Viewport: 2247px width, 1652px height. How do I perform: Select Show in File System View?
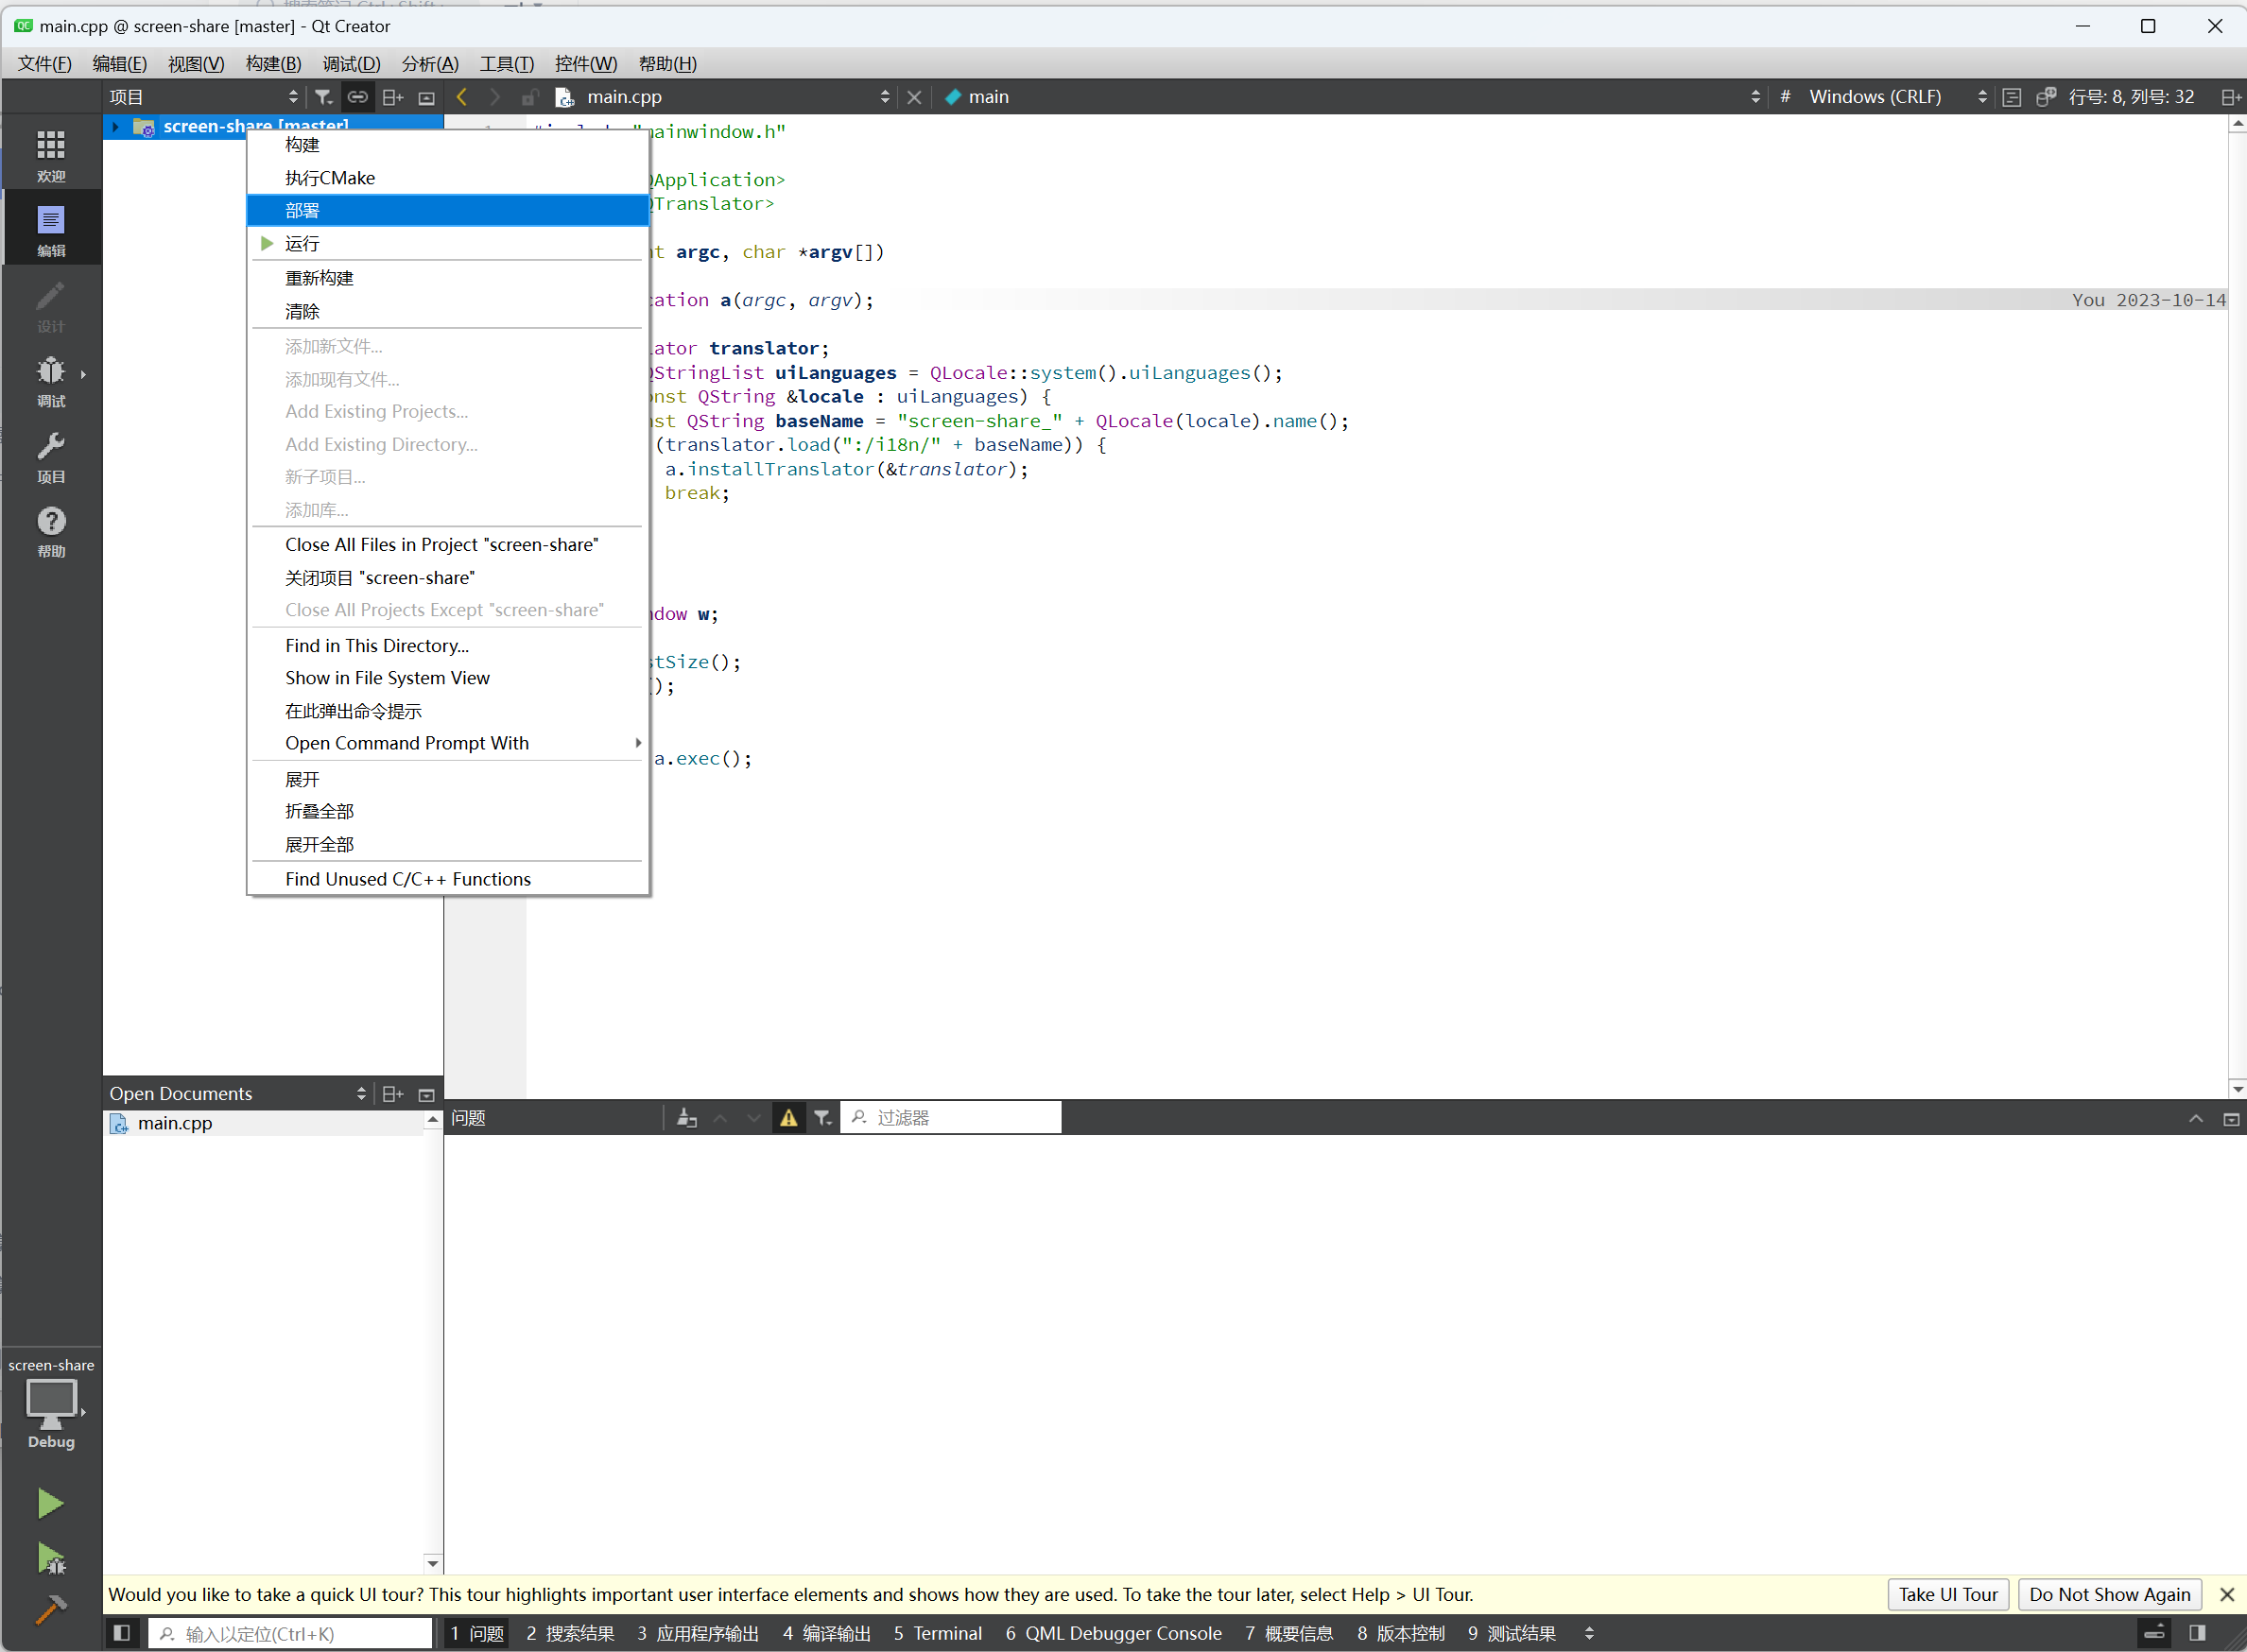(448, 678)
